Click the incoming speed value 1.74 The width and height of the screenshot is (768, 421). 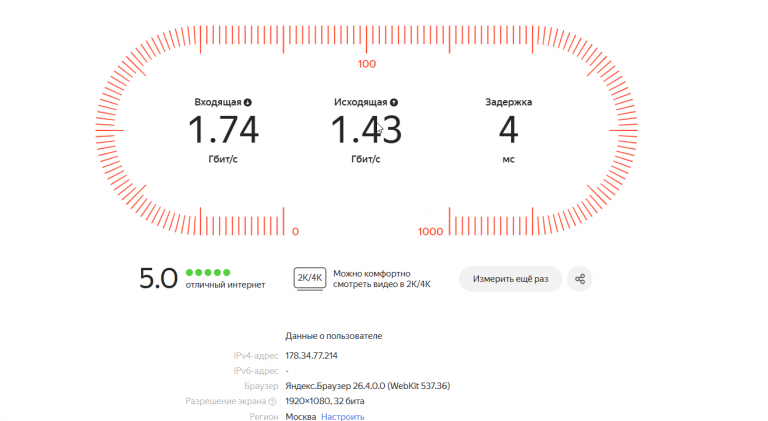tap(223, 130)
